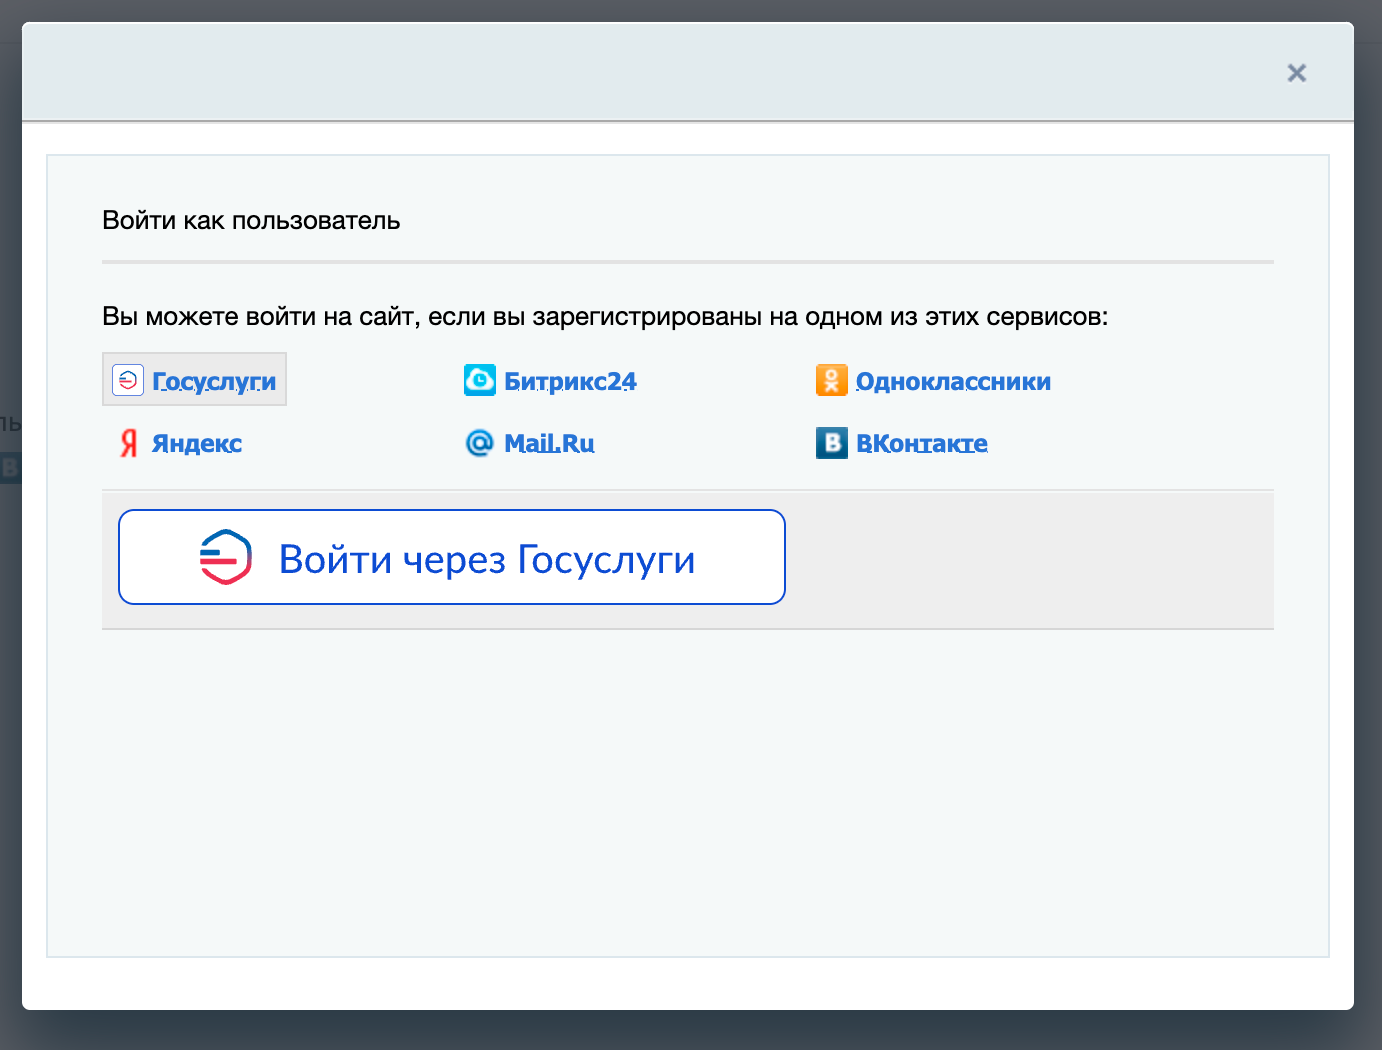Close the login dialog with the X

tap(1296, 73)
